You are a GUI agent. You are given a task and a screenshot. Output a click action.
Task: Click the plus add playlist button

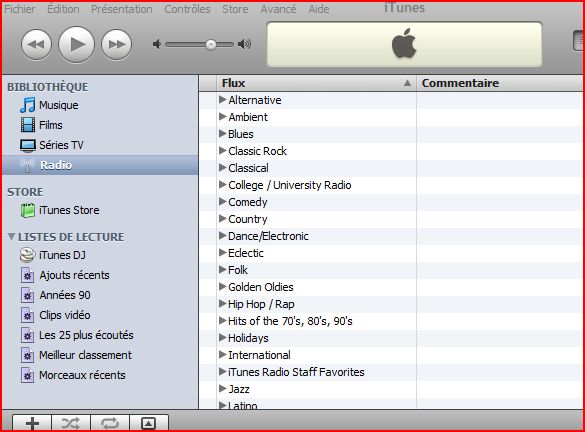(32, 423)
